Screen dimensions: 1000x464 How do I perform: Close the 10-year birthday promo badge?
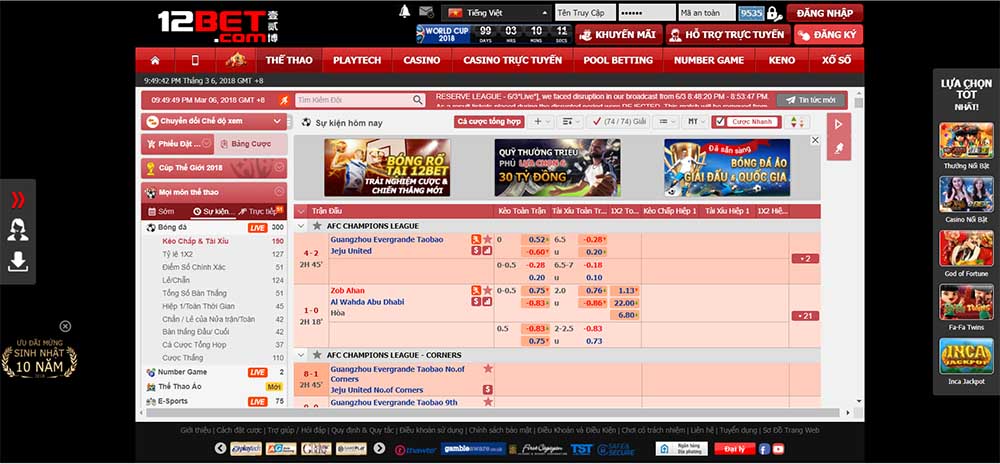pyautogui.click(x=65, y=326)
